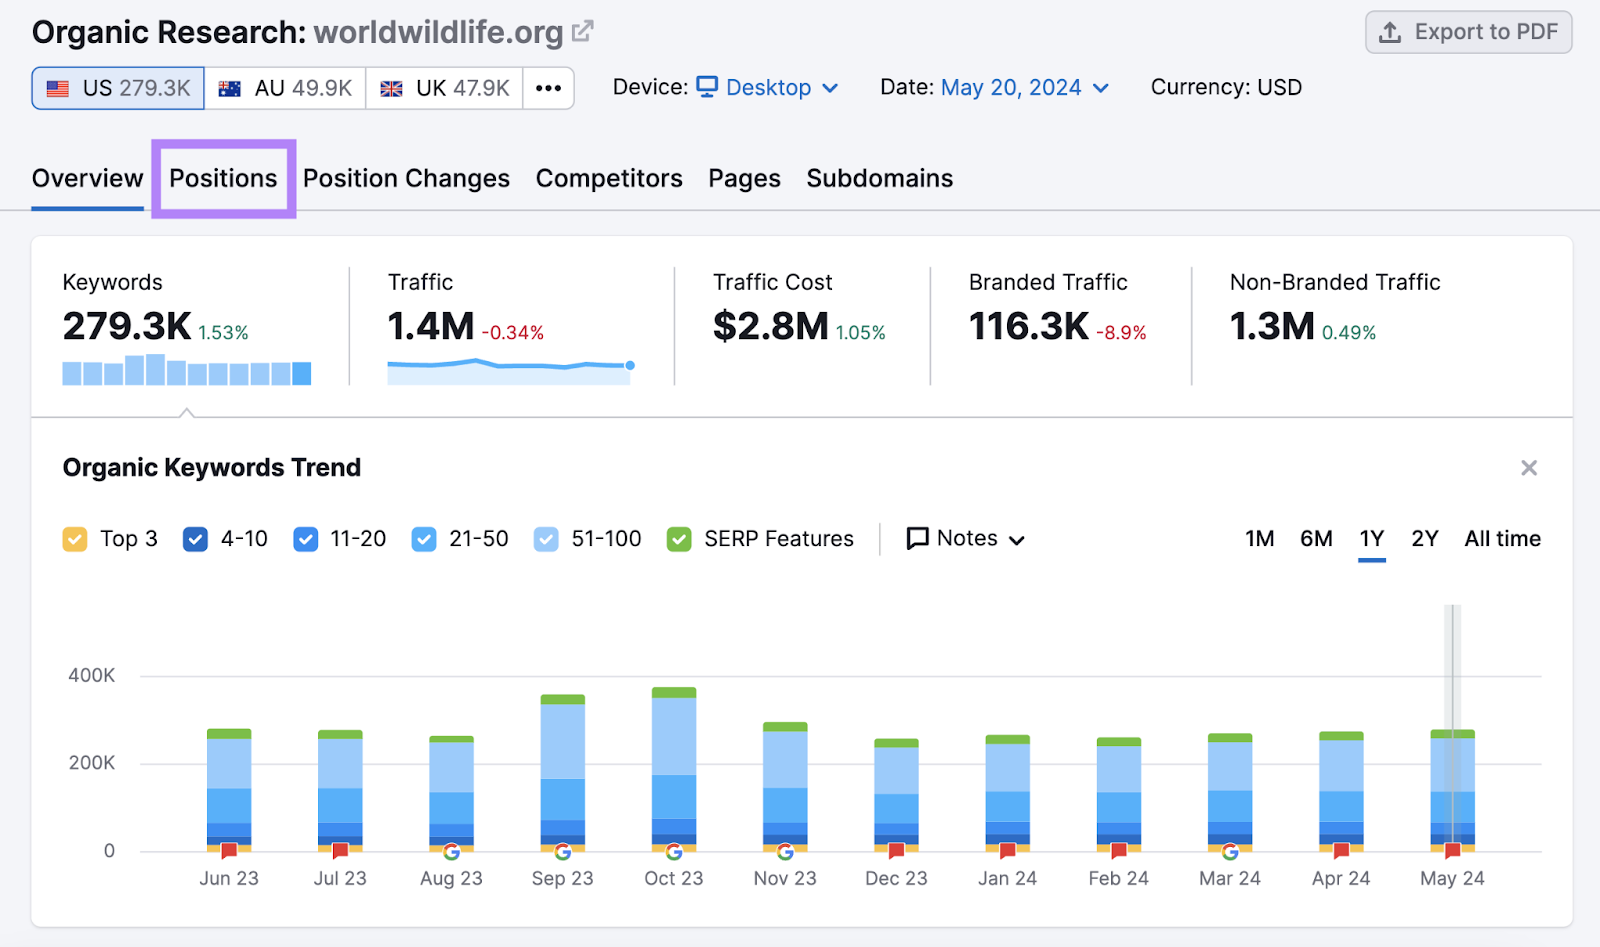Viewport: 1600px width, 947px height.
Task: Select the AU 49.9K database
Action: pos(285,88)
